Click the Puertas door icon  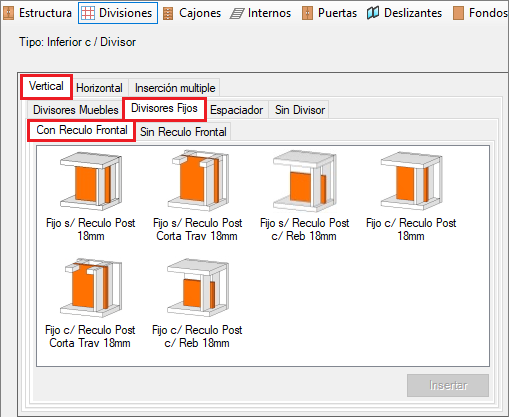pyautogui.click(x=307, y=13)
